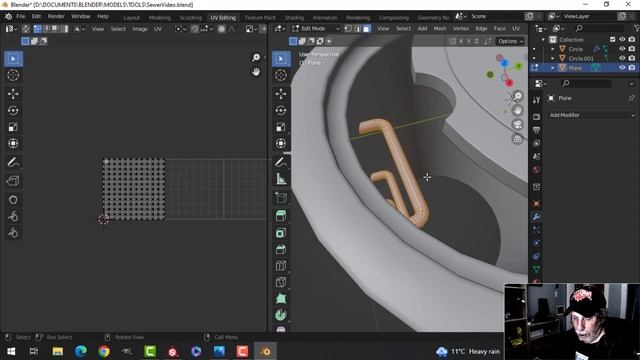
Task: Select the Transform tool in UV editor toolbar
Action: (13, 143)
